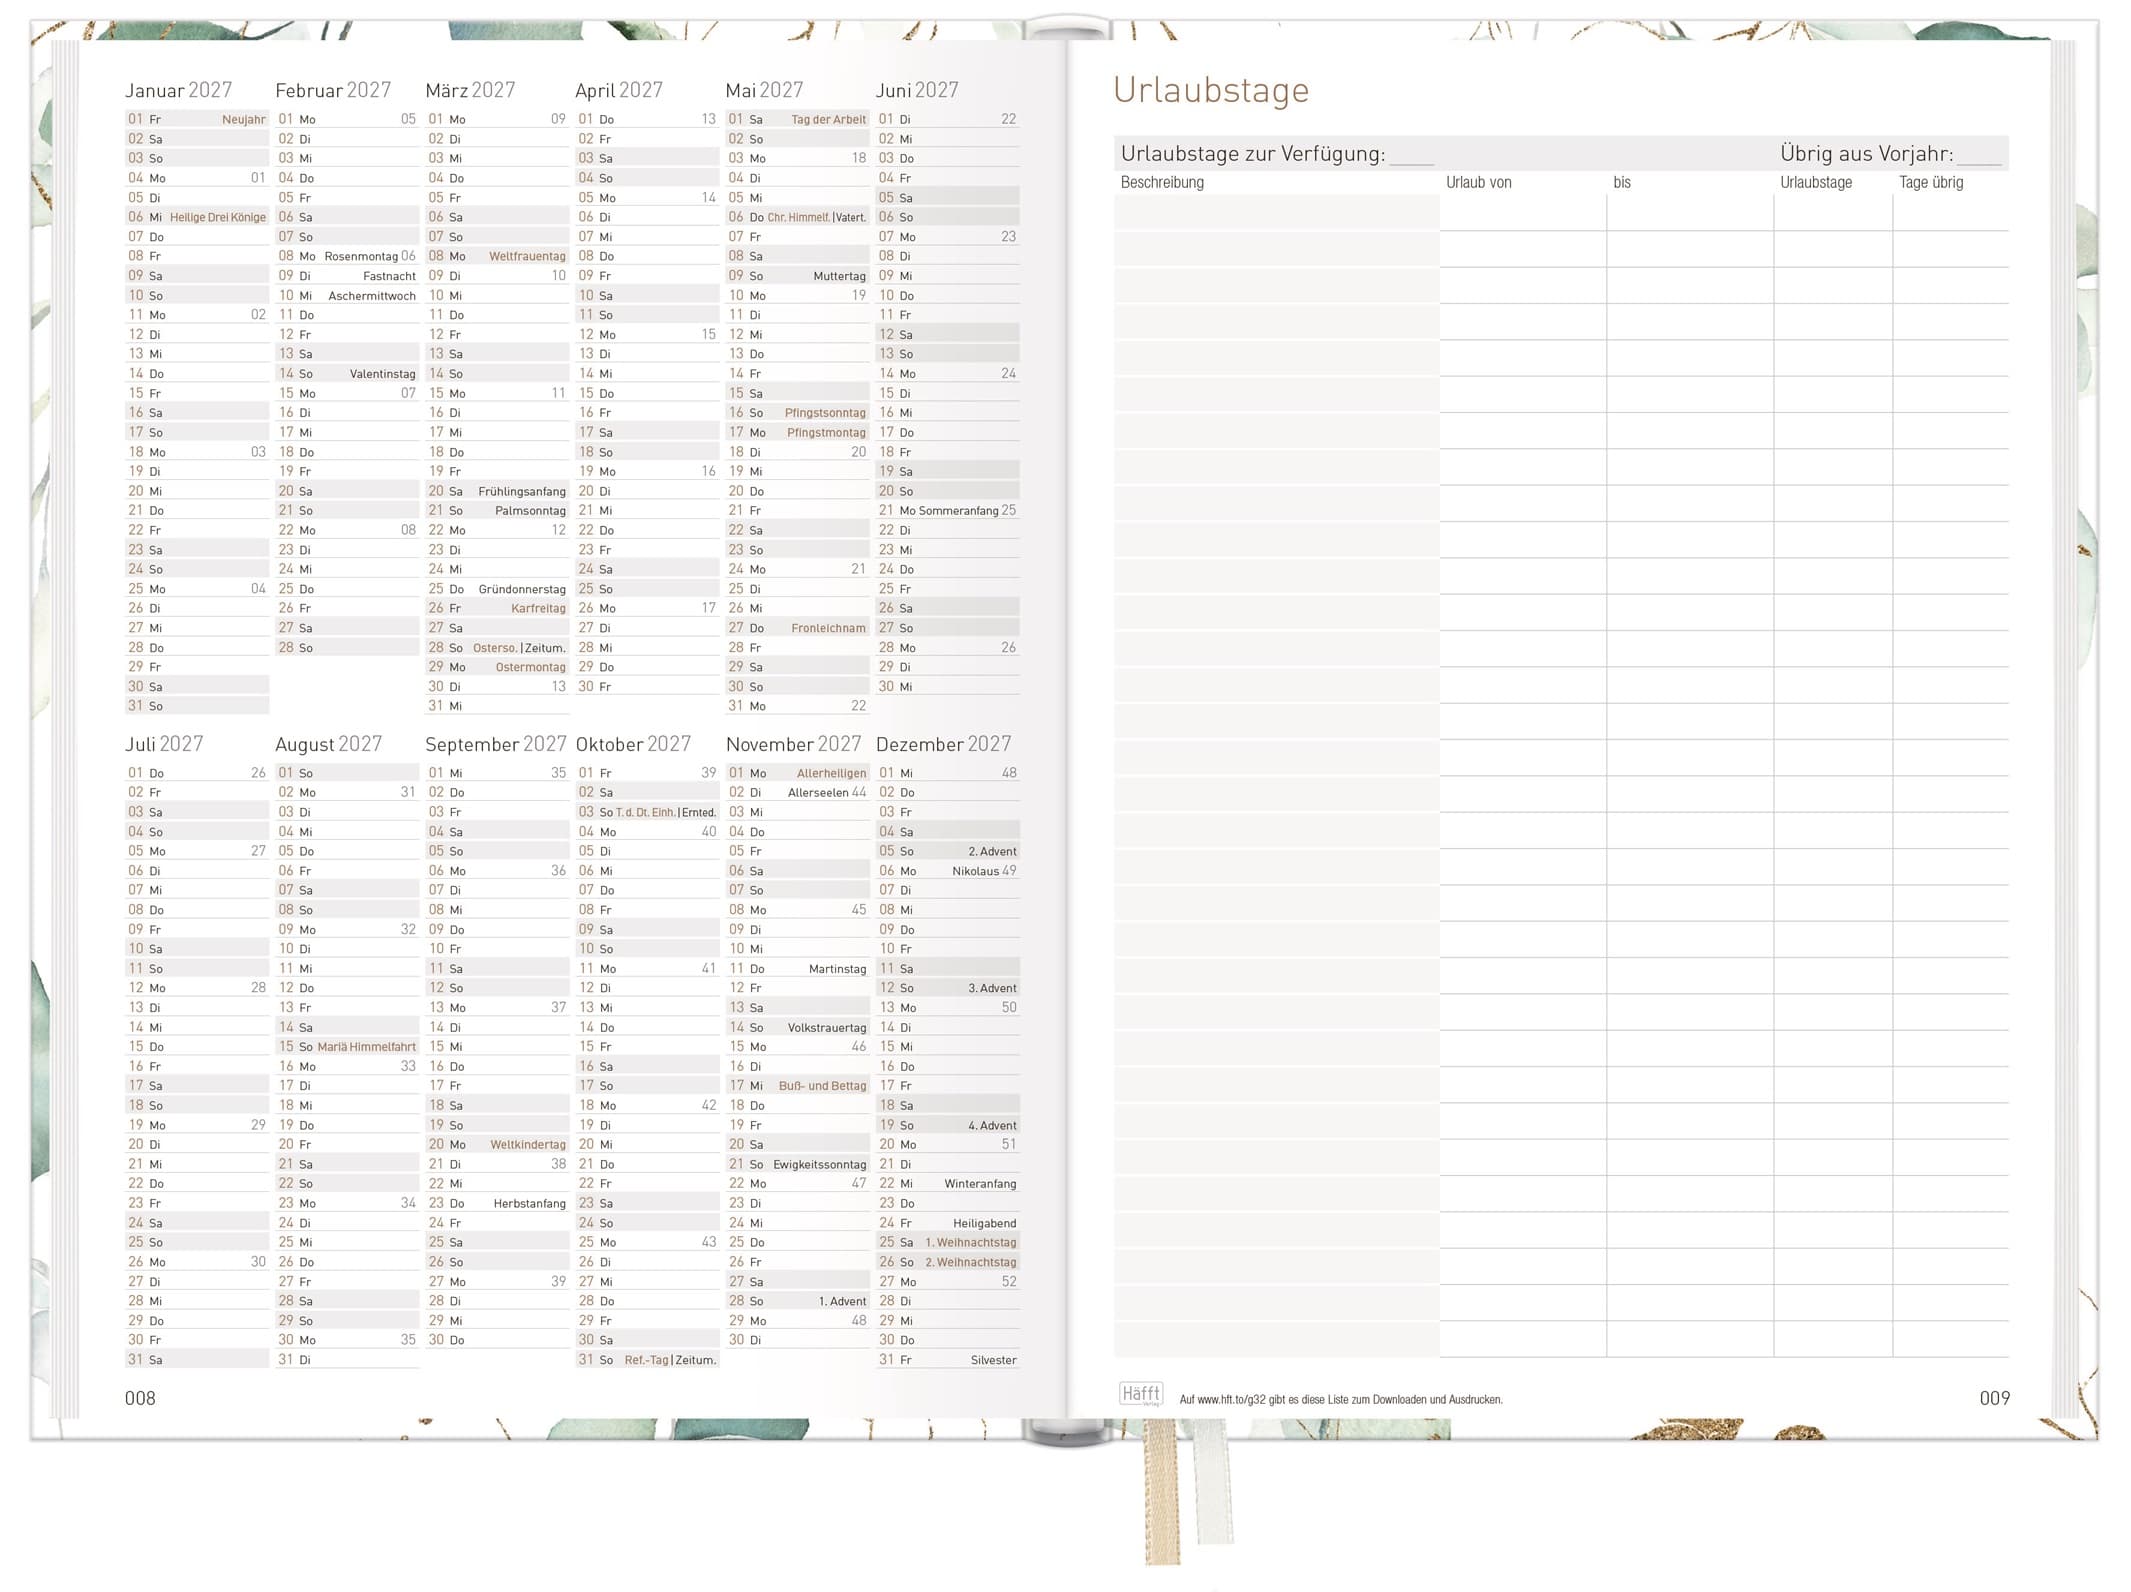Select the Mariä Himmelfahrt entry in August

click(x=366, y=1047)
